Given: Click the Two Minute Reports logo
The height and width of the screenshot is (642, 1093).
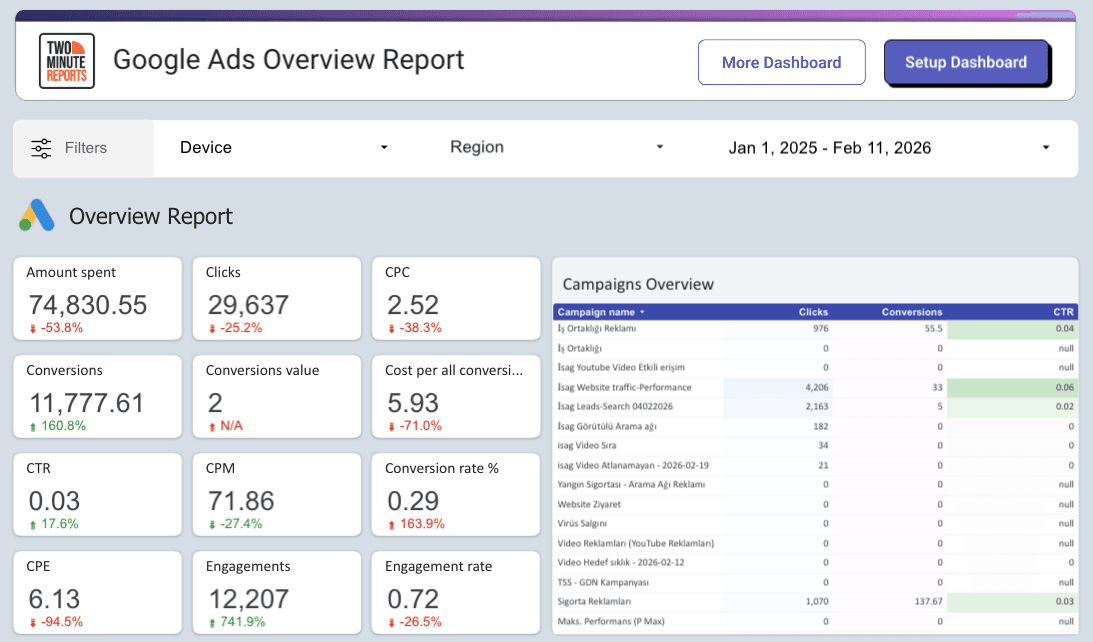Looking at the screenshot, I should [66, 60].
